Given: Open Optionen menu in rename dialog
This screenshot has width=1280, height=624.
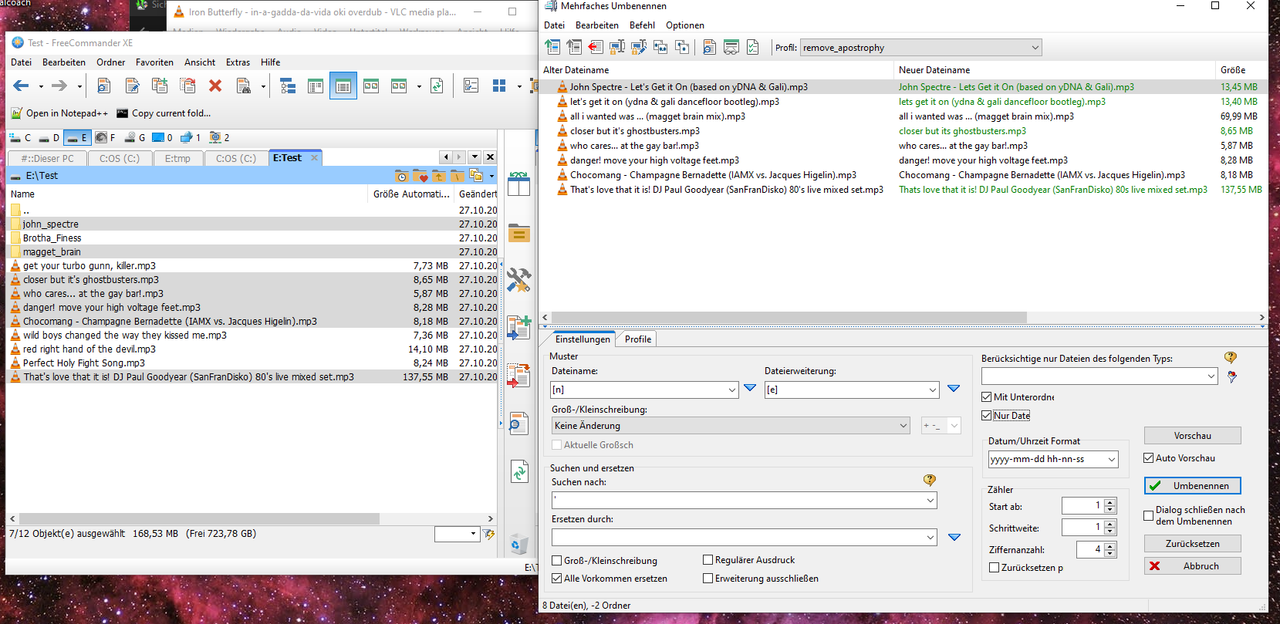Looking at the screenshot, I should (x=685, y=25).
